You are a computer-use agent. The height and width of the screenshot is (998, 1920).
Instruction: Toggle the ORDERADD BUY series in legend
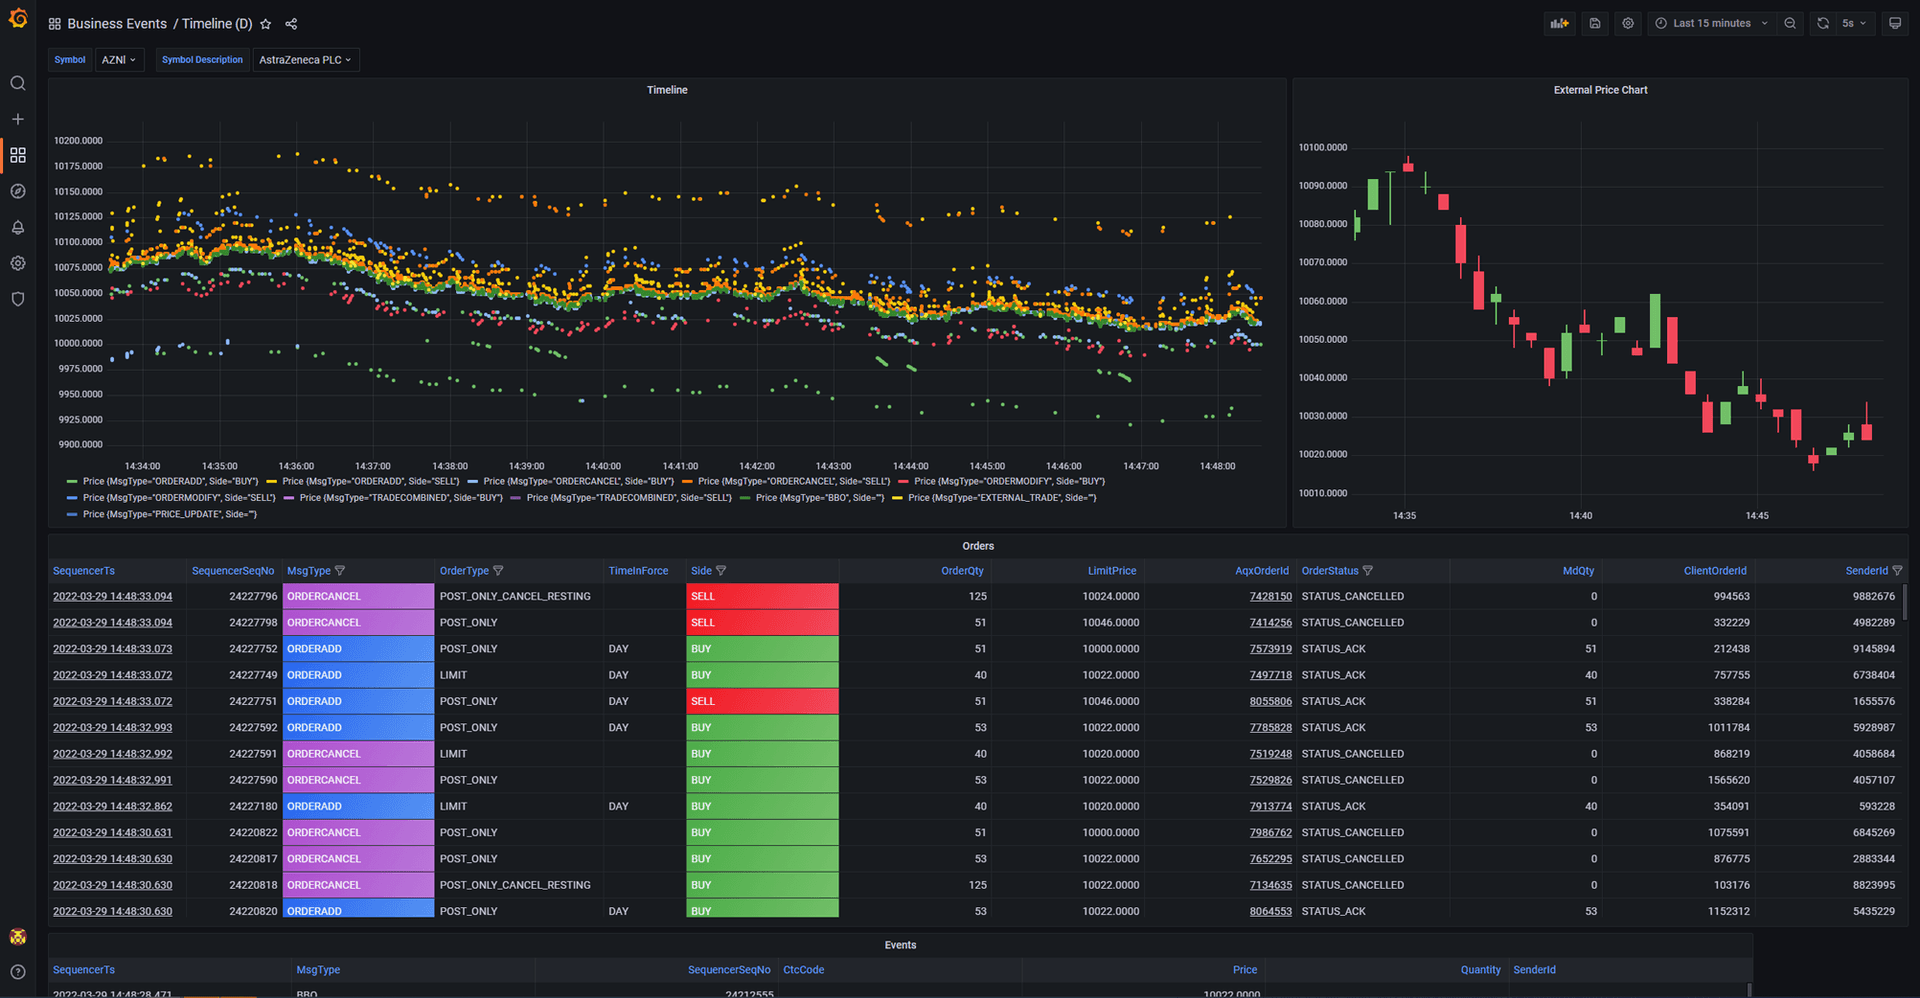(170, 481)
